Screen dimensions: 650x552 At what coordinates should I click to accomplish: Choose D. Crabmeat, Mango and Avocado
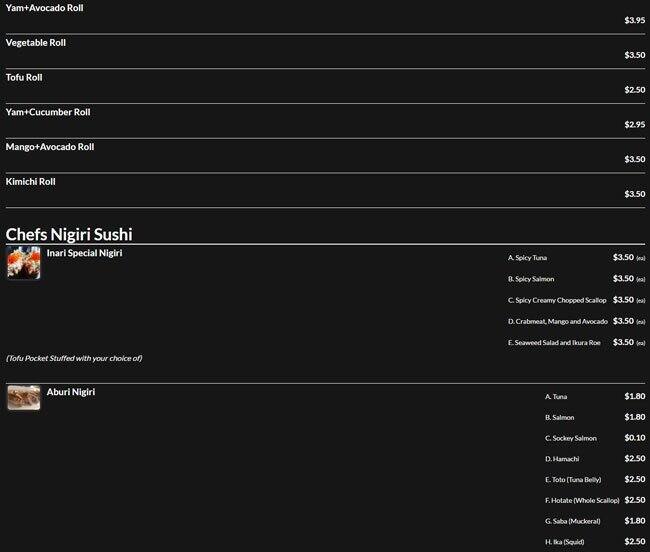tap(557, 321)
